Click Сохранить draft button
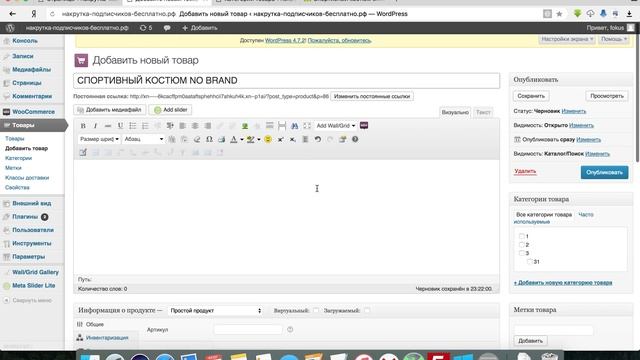640x360 pixels. (531, 96)
